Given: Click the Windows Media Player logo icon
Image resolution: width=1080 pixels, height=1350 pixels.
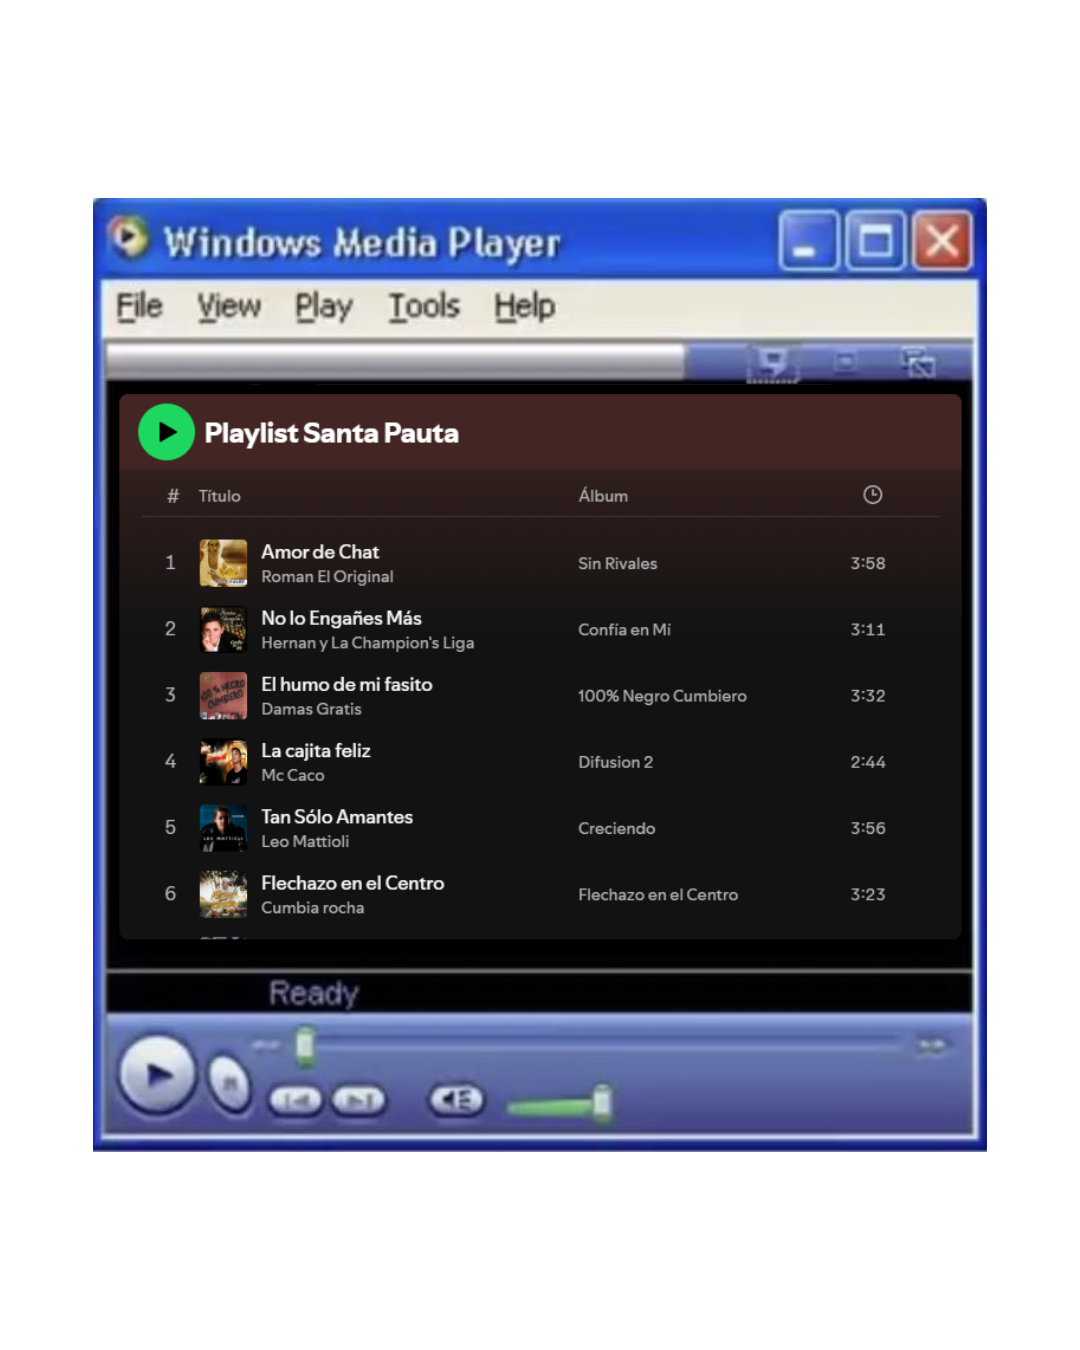Looking at the screenshot, I should pos(128,238).
